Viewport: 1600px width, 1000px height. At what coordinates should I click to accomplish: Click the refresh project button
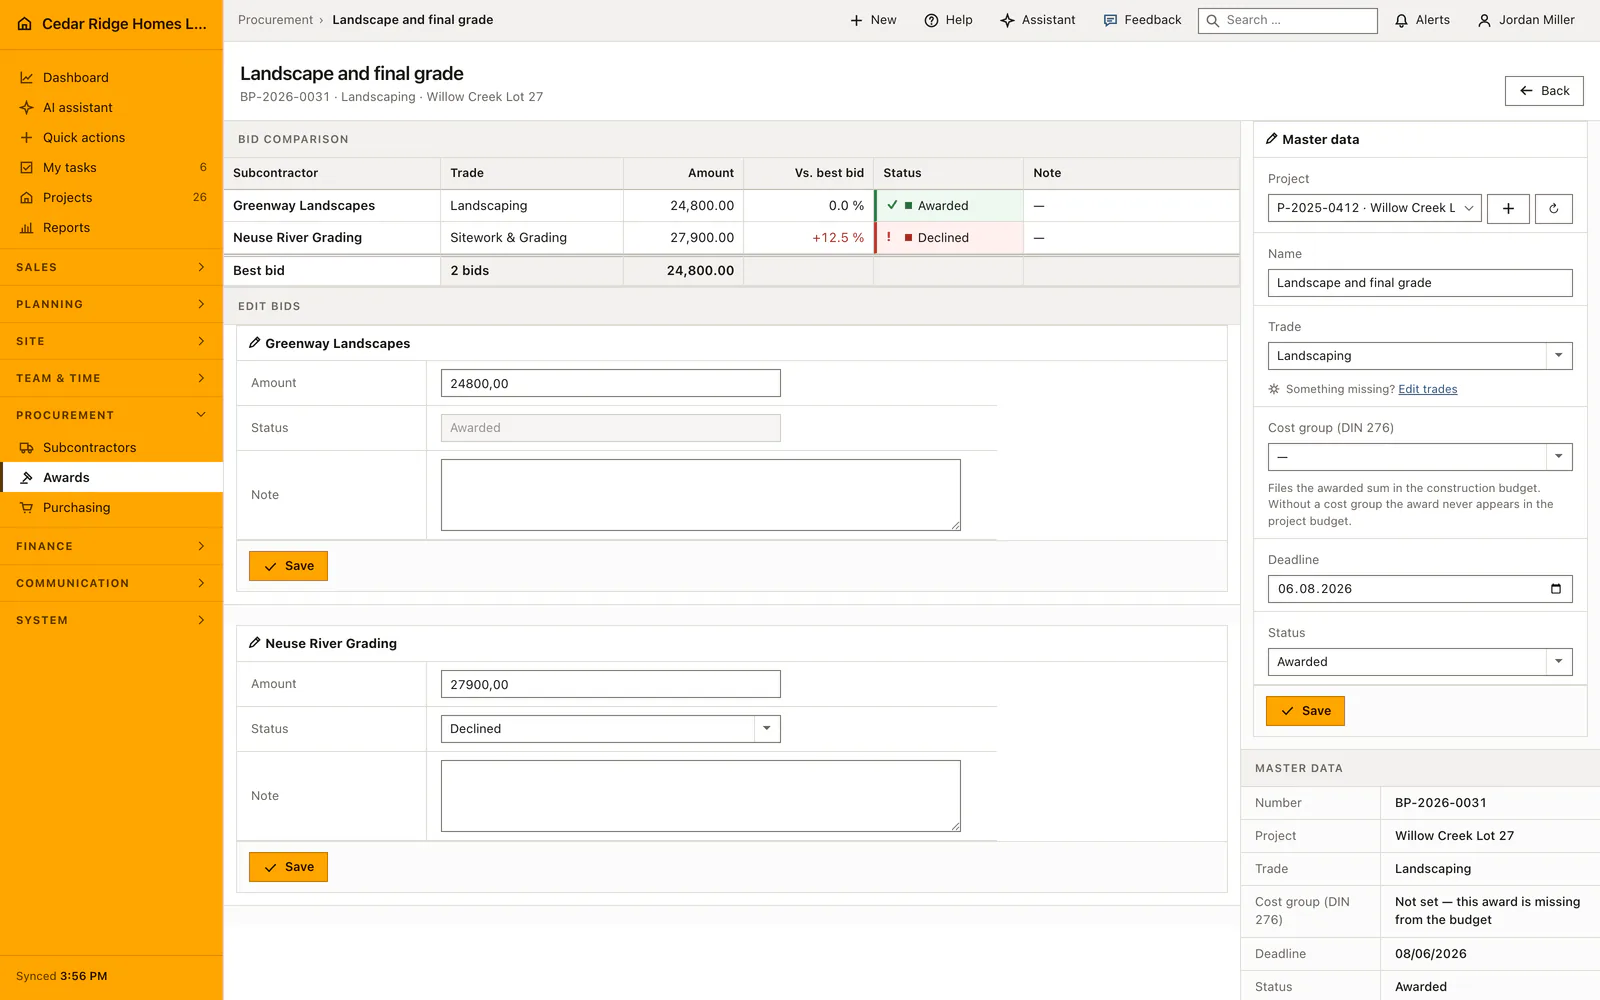click(x=1554, y=208)
